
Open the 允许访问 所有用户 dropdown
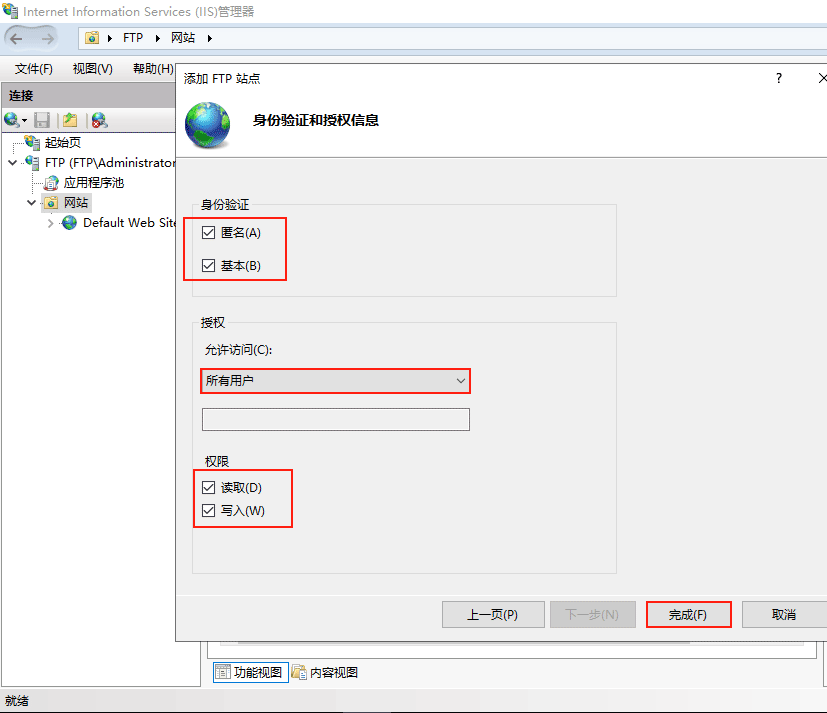click(x=335, y=381)
